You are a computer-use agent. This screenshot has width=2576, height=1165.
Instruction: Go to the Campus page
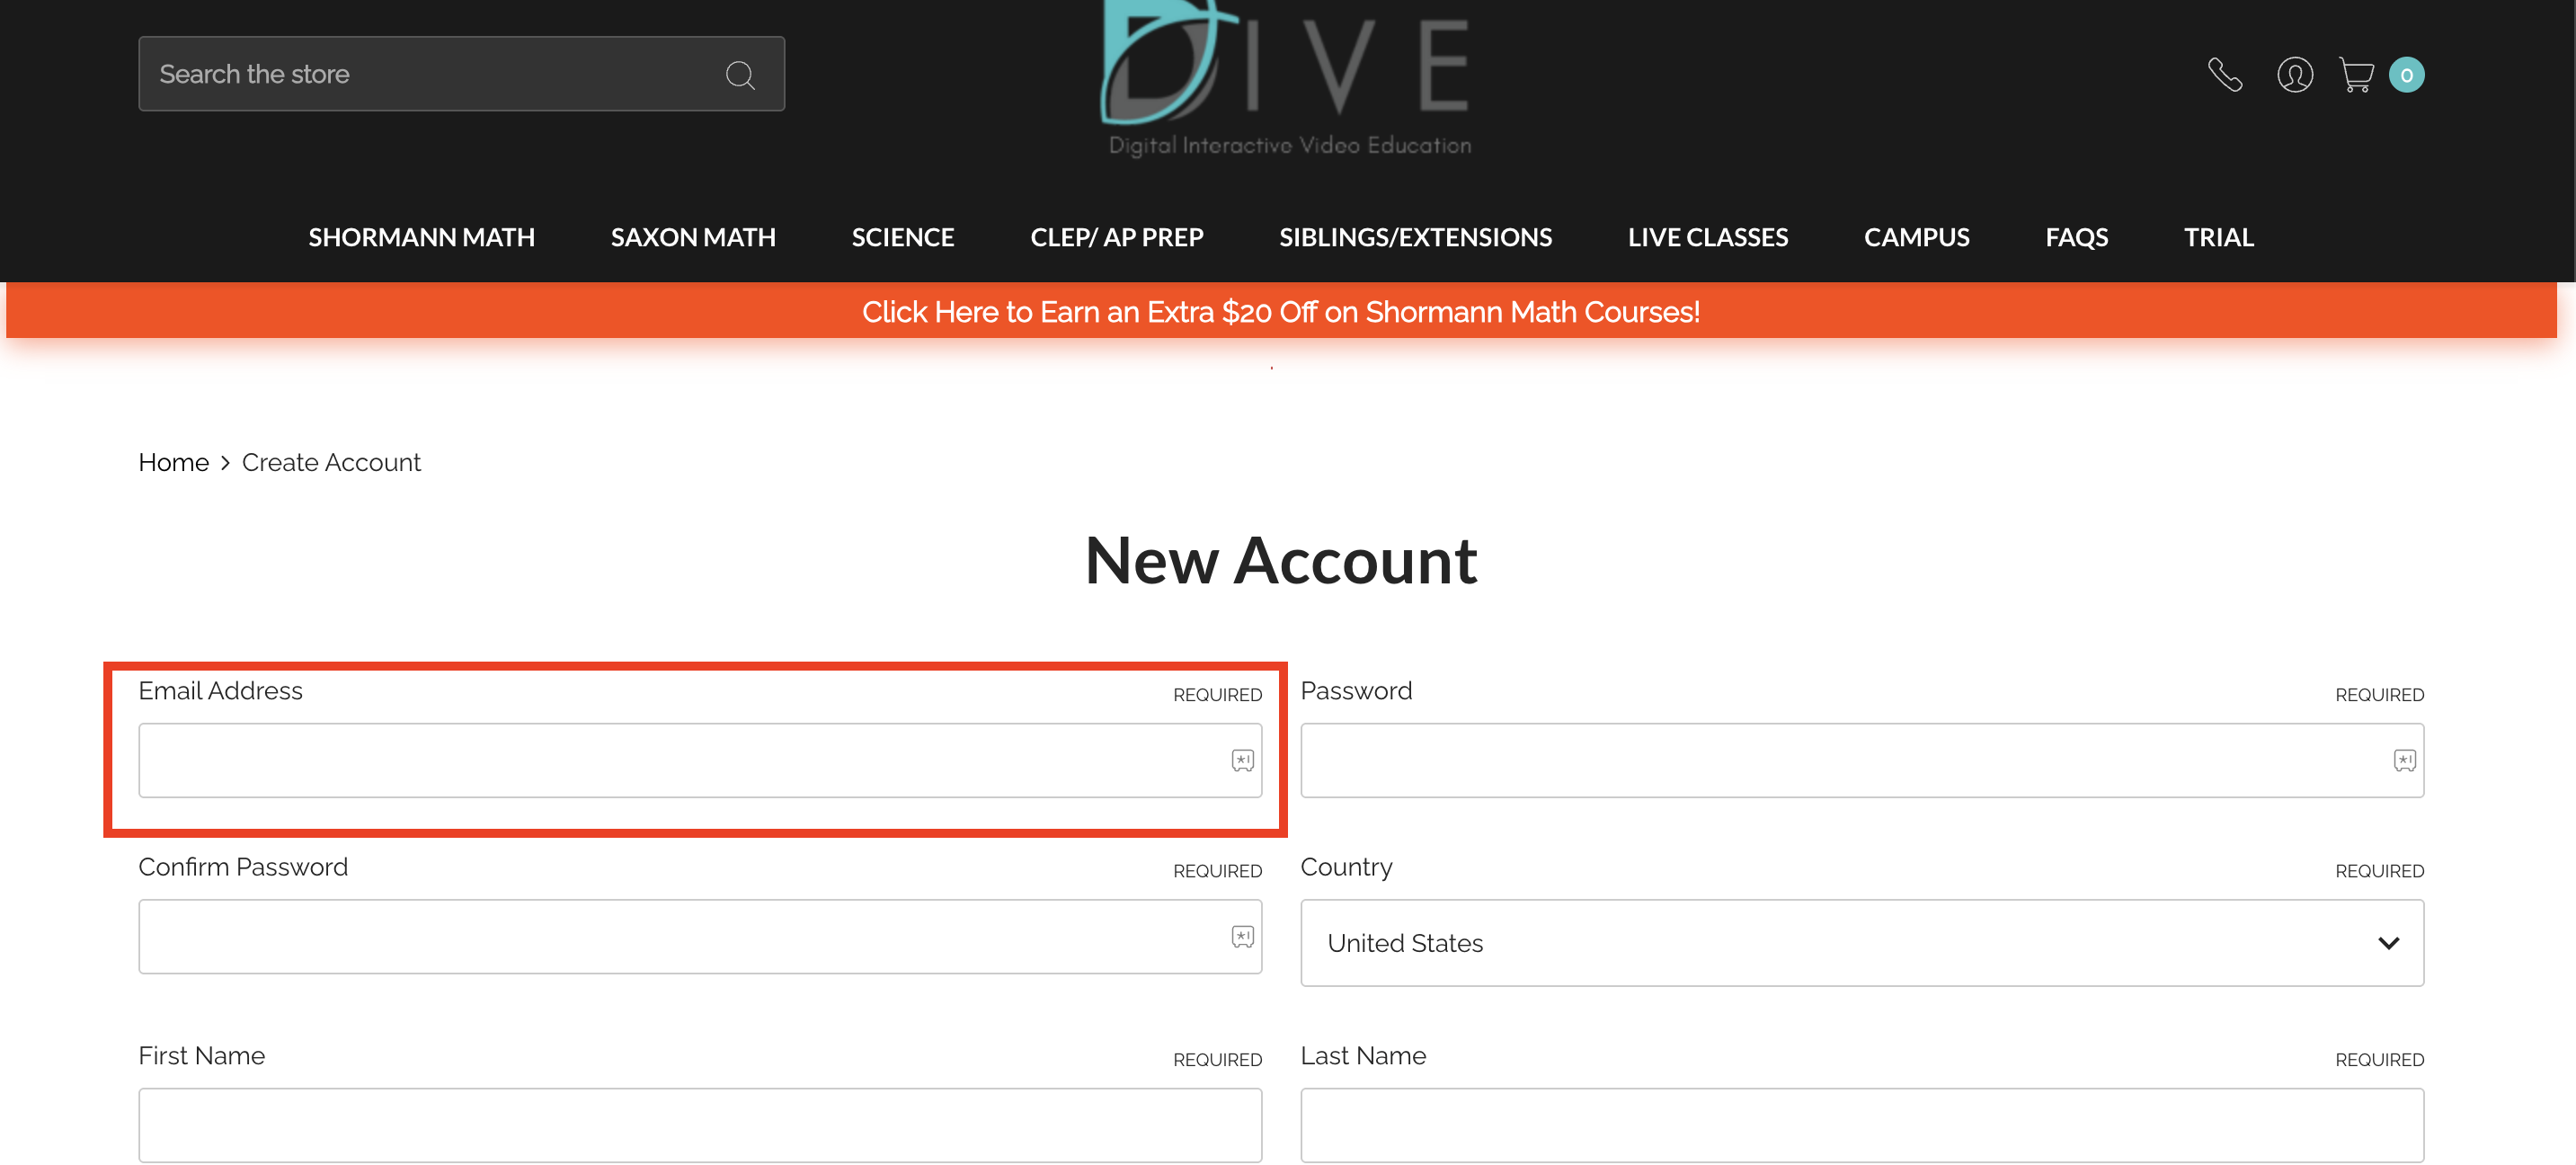1917,237
